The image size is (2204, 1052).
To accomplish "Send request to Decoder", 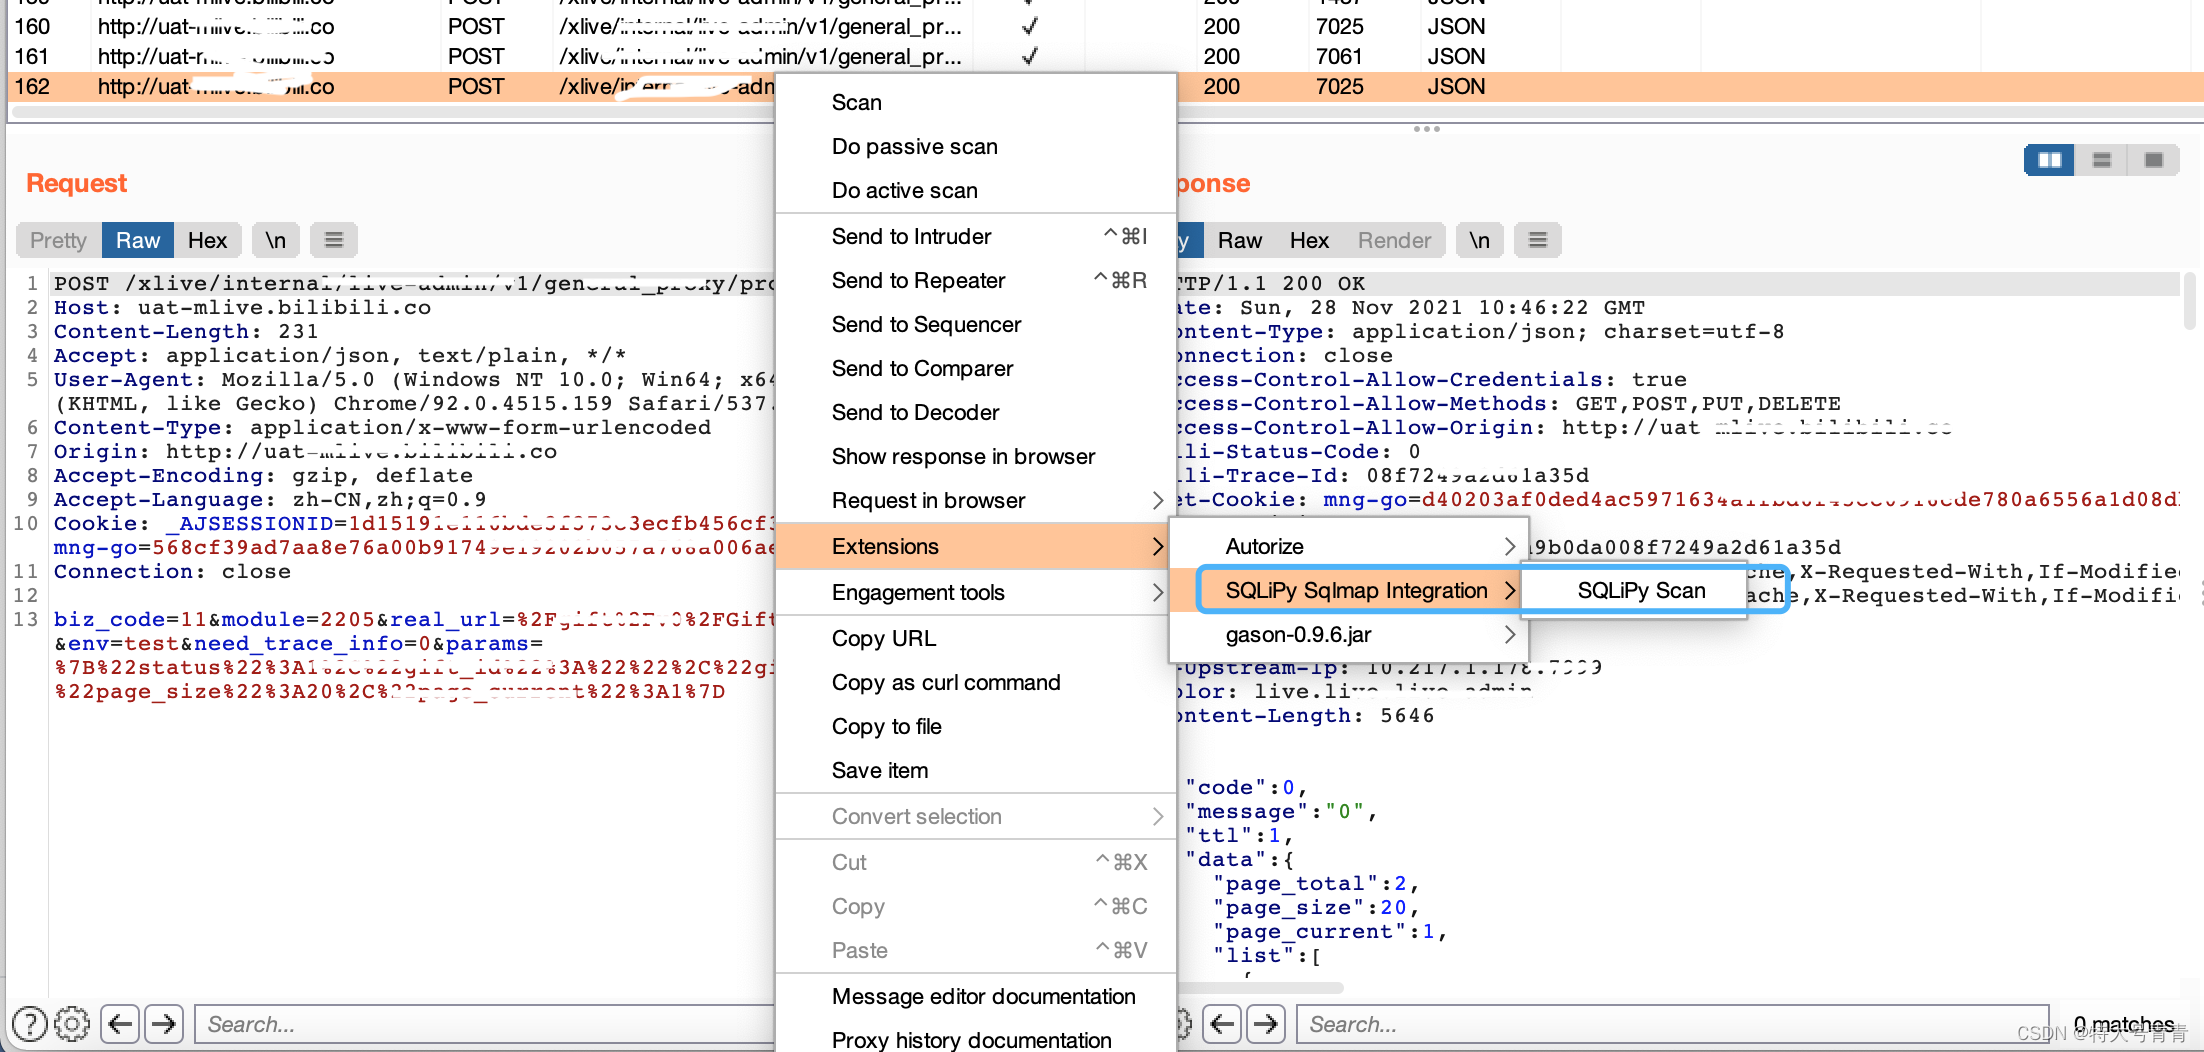I will (x=975, y=412).
